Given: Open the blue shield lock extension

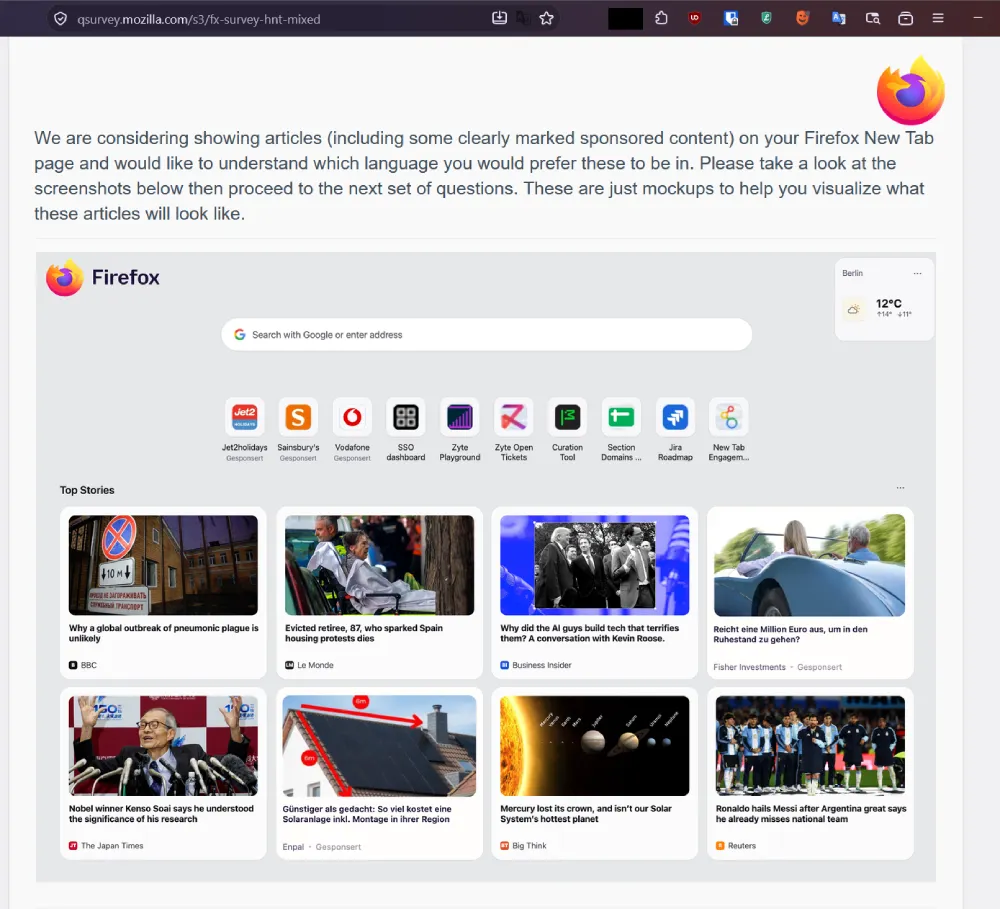Looking at the screenshot, I should point(731,18).
